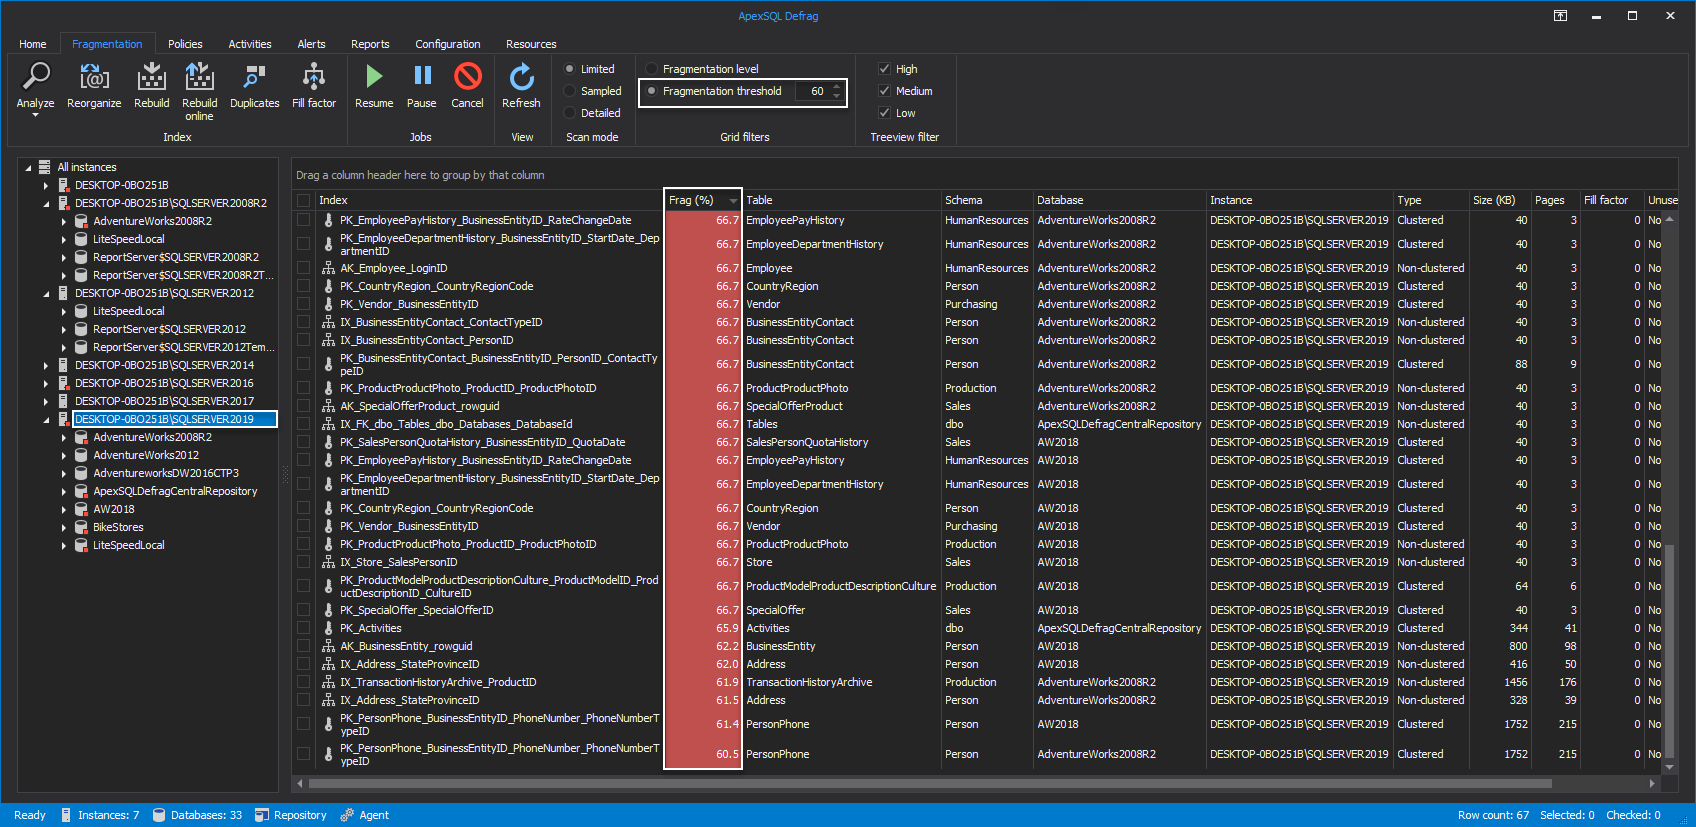Select Limited scan mode
The image size is (1696, 827).
pos(570,69)
